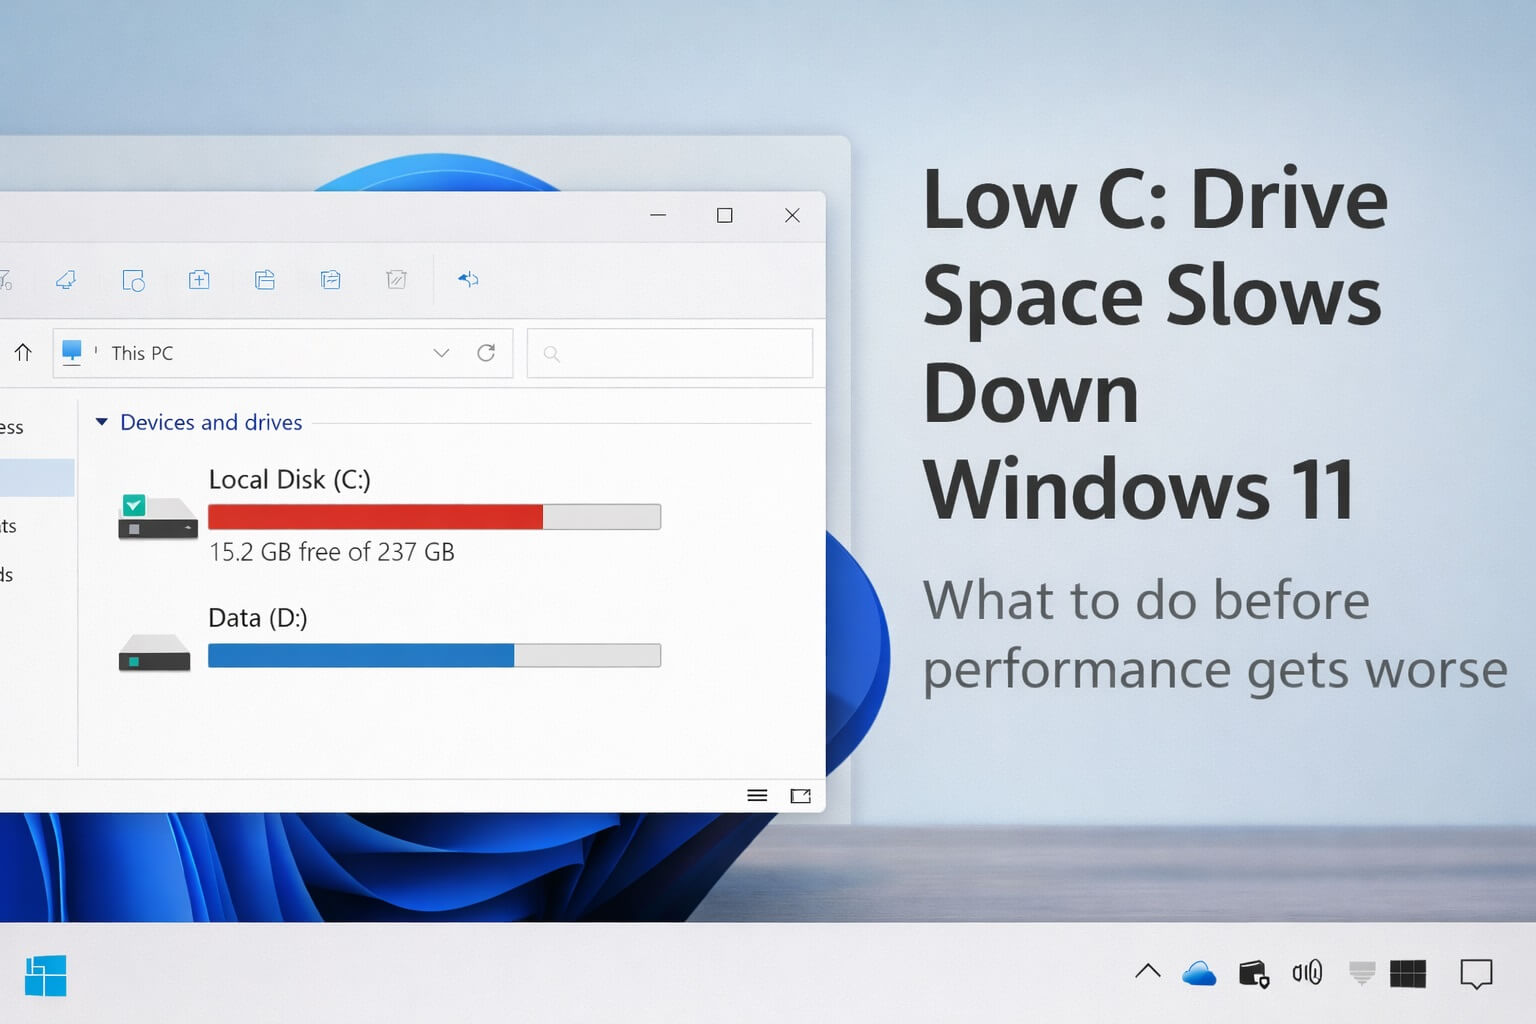Click the refresh button beside address bar
1536x1024 pixels.
pos(486,353)
